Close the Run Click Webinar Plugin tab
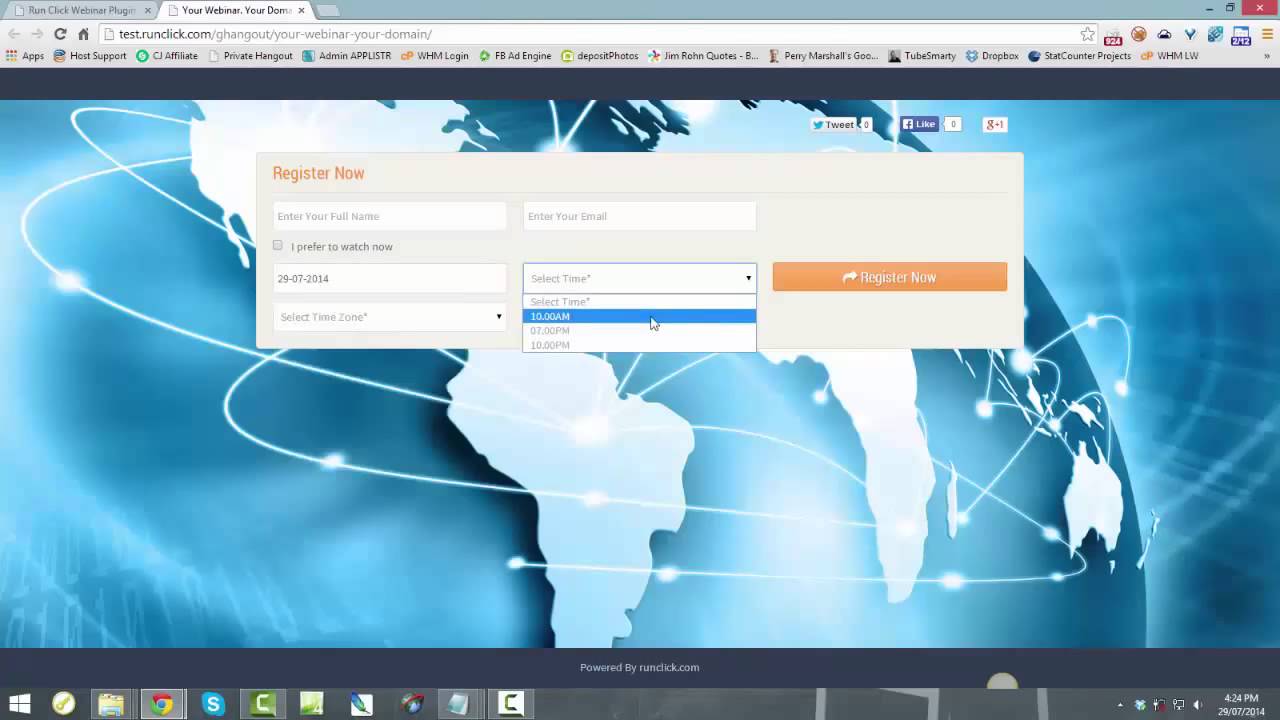This screenshot has width=1280, height=720. point(148,10)
